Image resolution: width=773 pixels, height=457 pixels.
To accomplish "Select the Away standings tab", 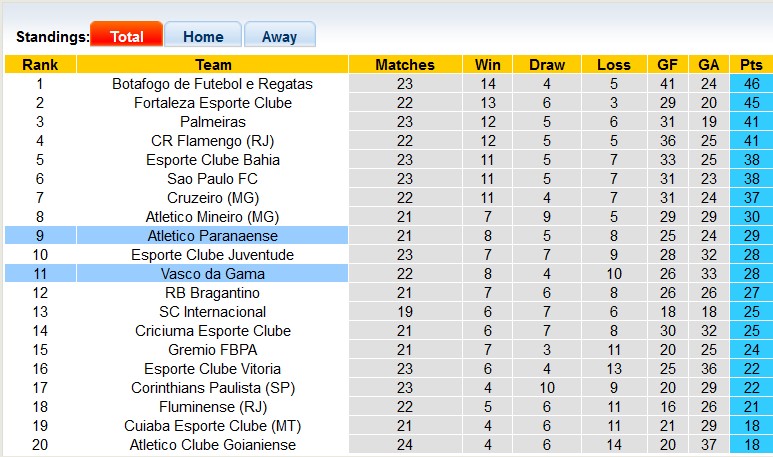I will click(x=279, y=36).
